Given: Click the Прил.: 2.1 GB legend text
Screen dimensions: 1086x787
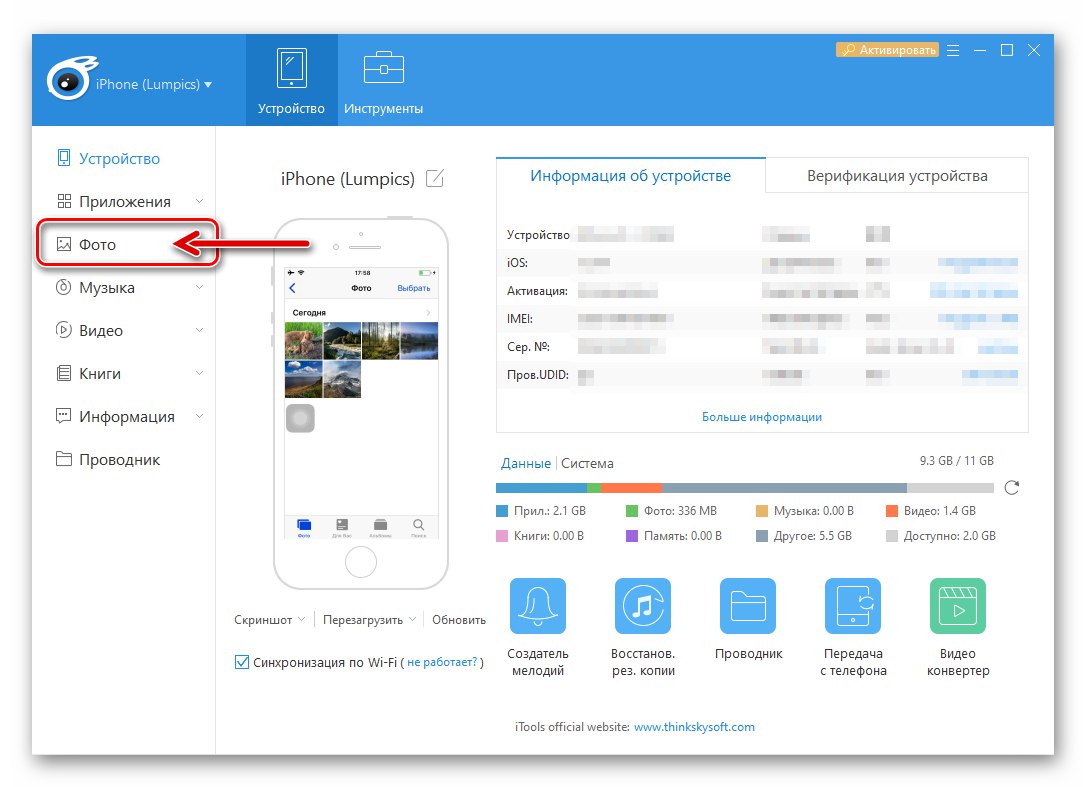Looking at the screenshot, I should tap(549, 511).
